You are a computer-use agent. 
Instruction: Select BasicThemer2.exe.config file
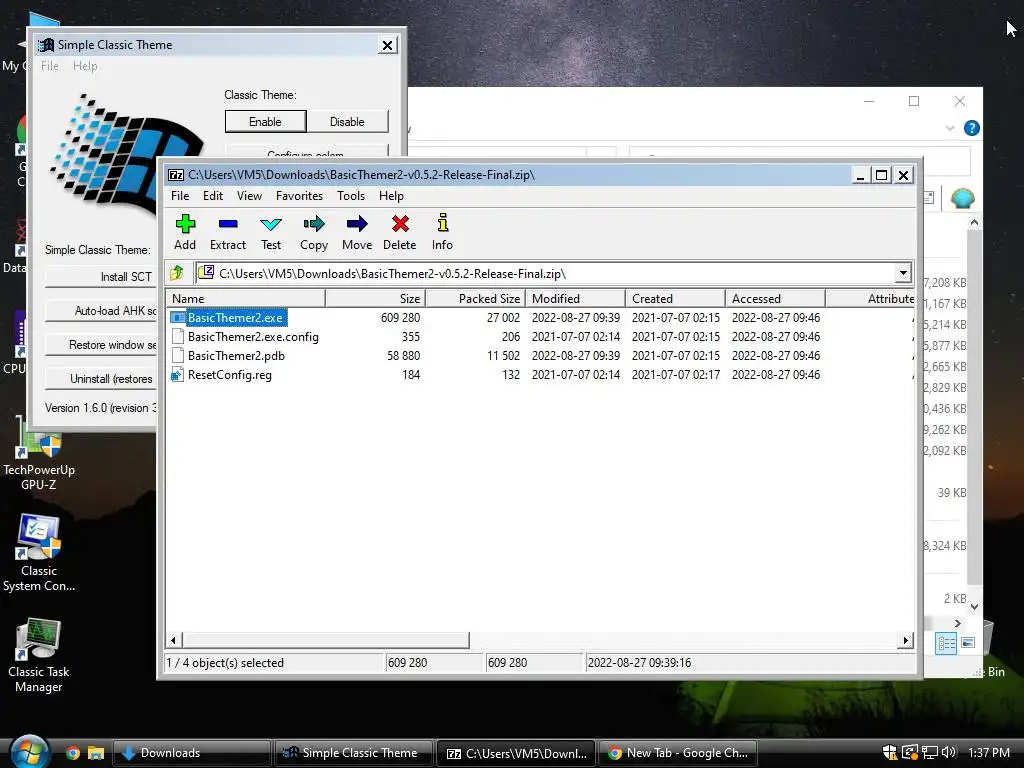point(541,336)
